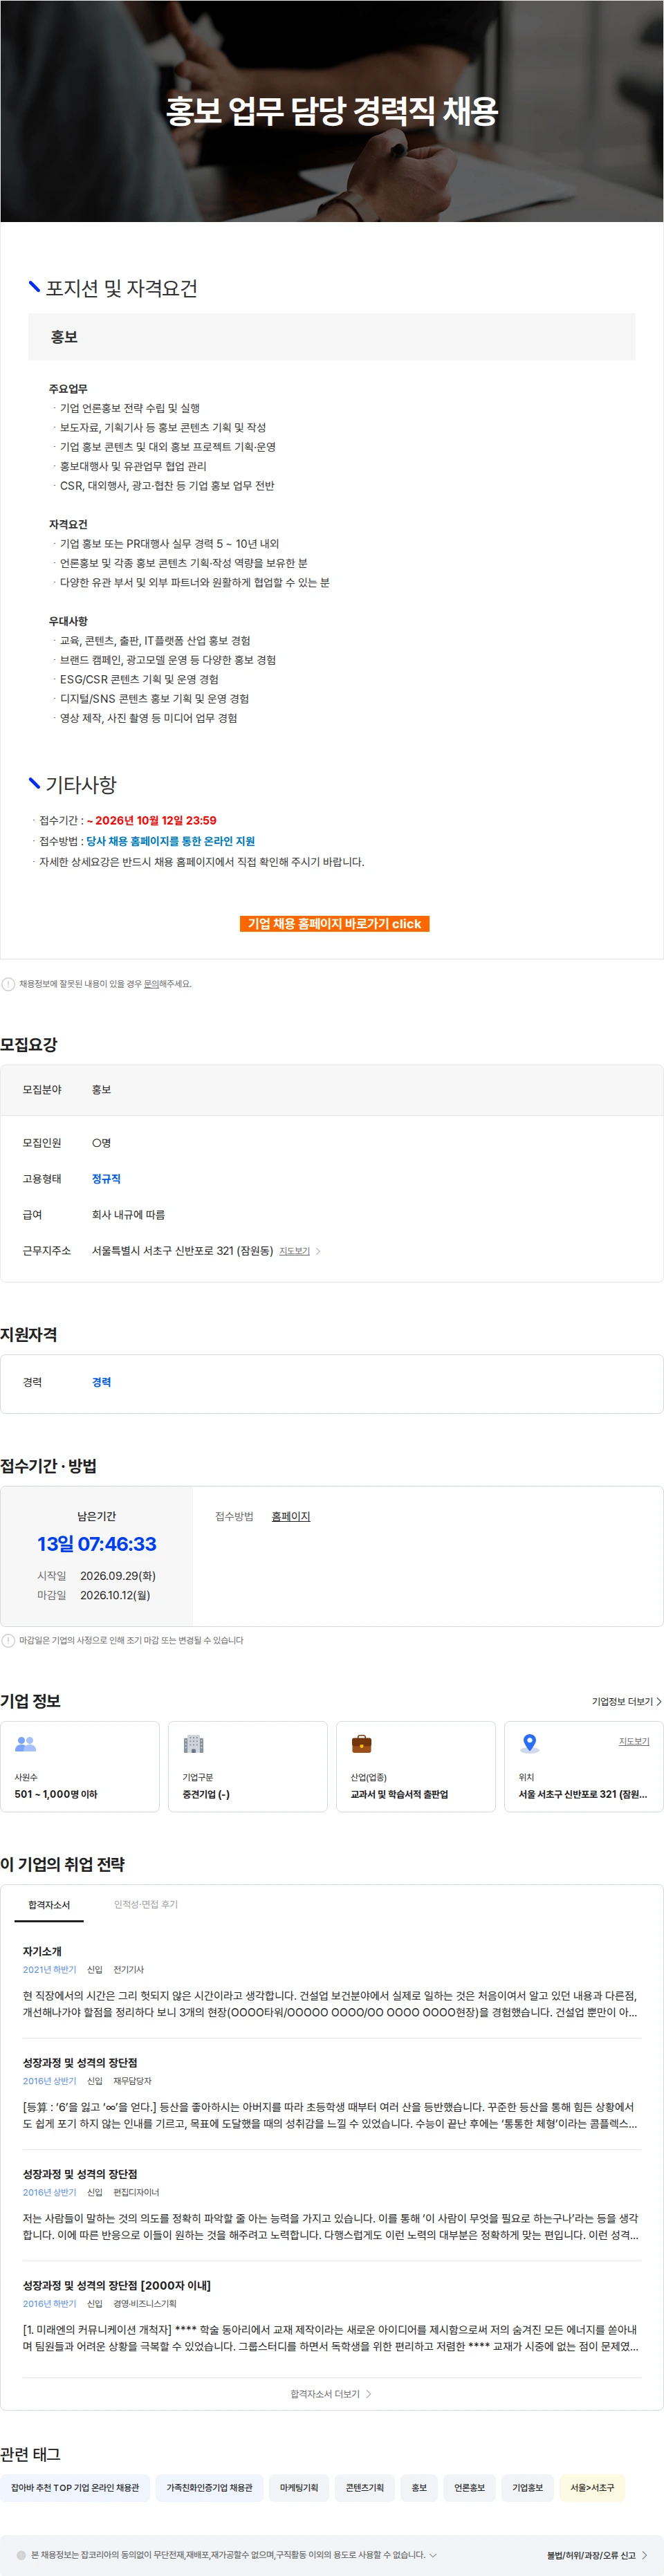Click '당사 채용 홈페이지를 통한 온라인 지원' text
This screenshot has width=664, height=2576.
point(170,841)
